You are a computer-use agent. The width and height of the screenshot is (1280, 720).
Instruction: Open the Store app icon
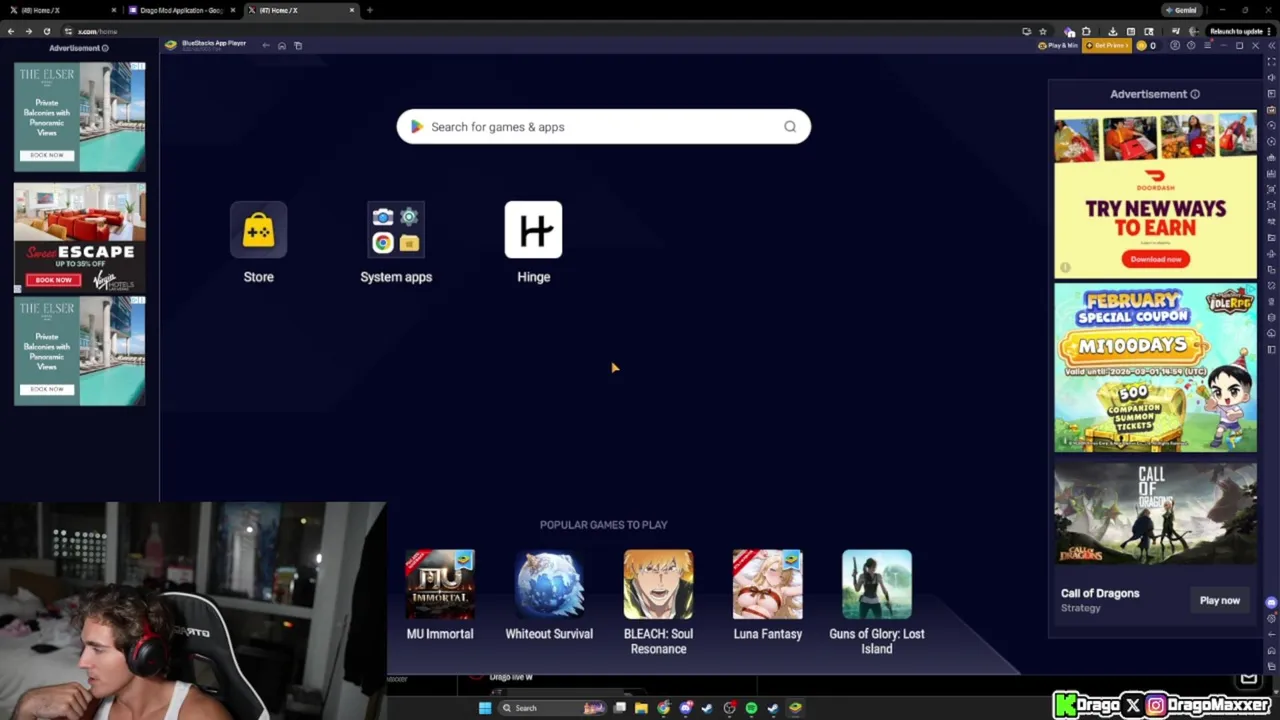(x=258, y=230)
